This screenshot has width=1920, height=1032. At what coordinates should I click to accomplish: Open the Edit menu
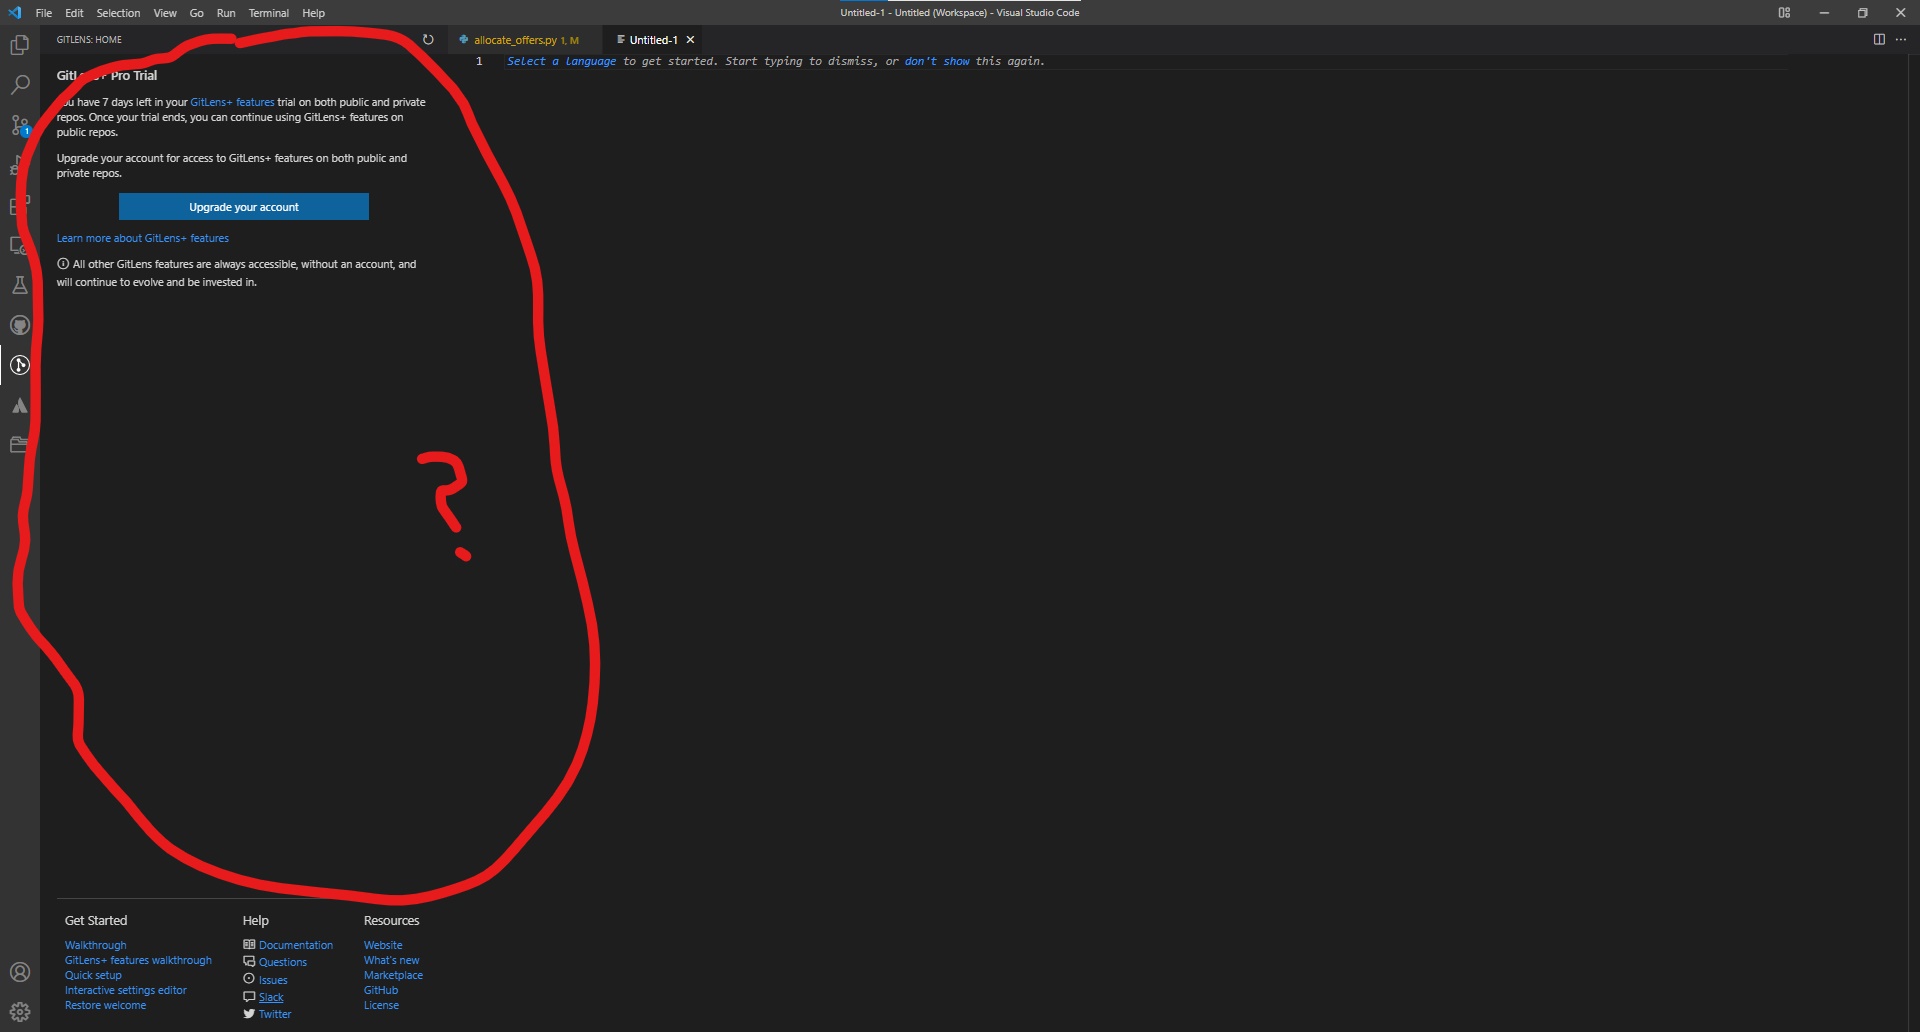pyautogui.click(x=74, y=13)
